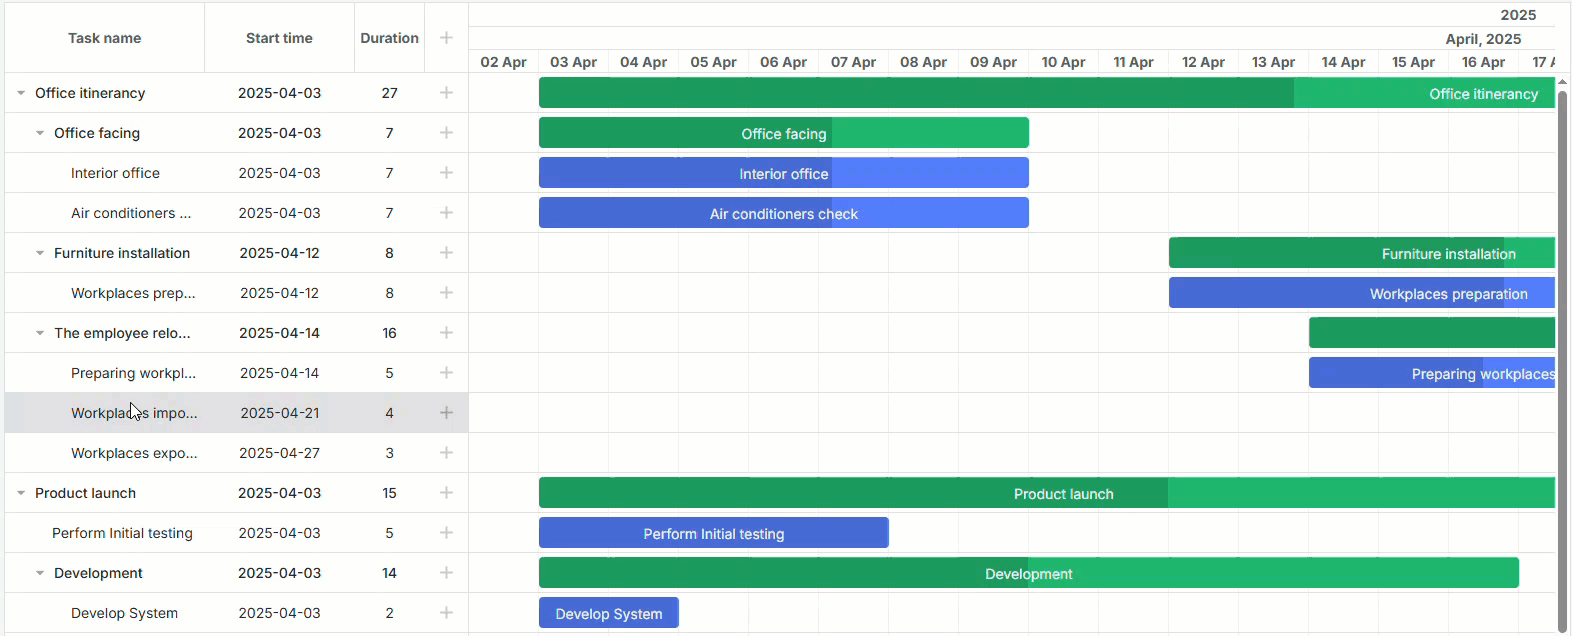1572x636 pixels.
Task: Click the plus icon in Interior office row
Action: click(x=446, y=173)
